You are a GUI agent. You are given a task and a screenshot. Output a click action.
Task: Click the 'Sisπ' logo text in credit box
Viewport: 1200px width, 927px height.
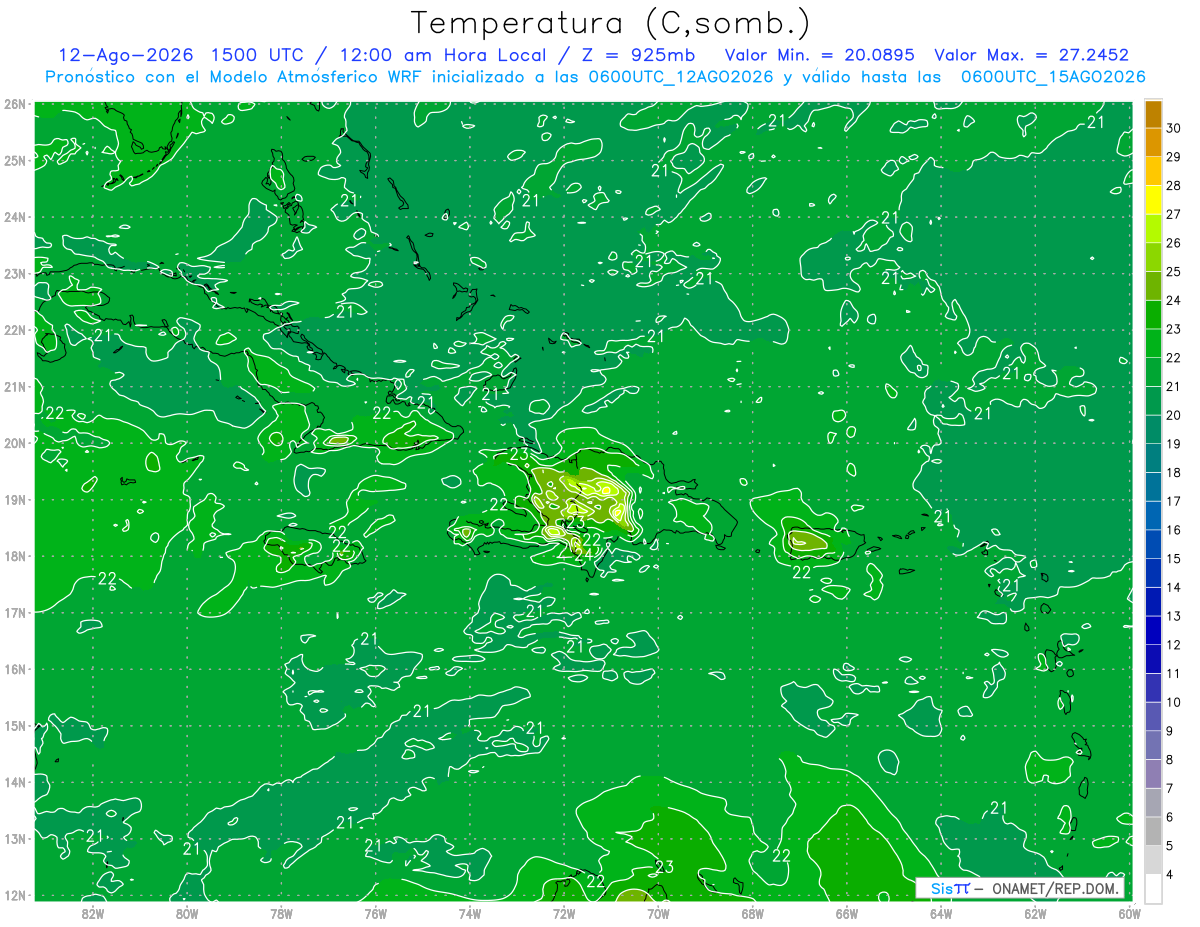pos(949,888)
